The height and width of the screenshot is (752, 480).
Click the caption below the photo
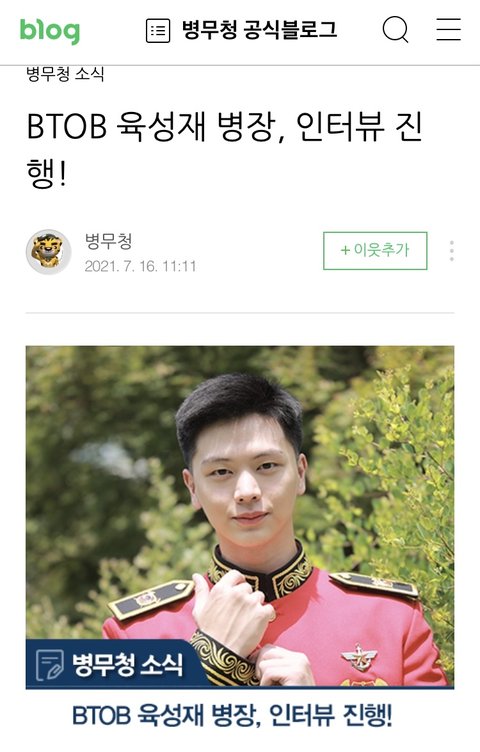(x=233, y=716)
